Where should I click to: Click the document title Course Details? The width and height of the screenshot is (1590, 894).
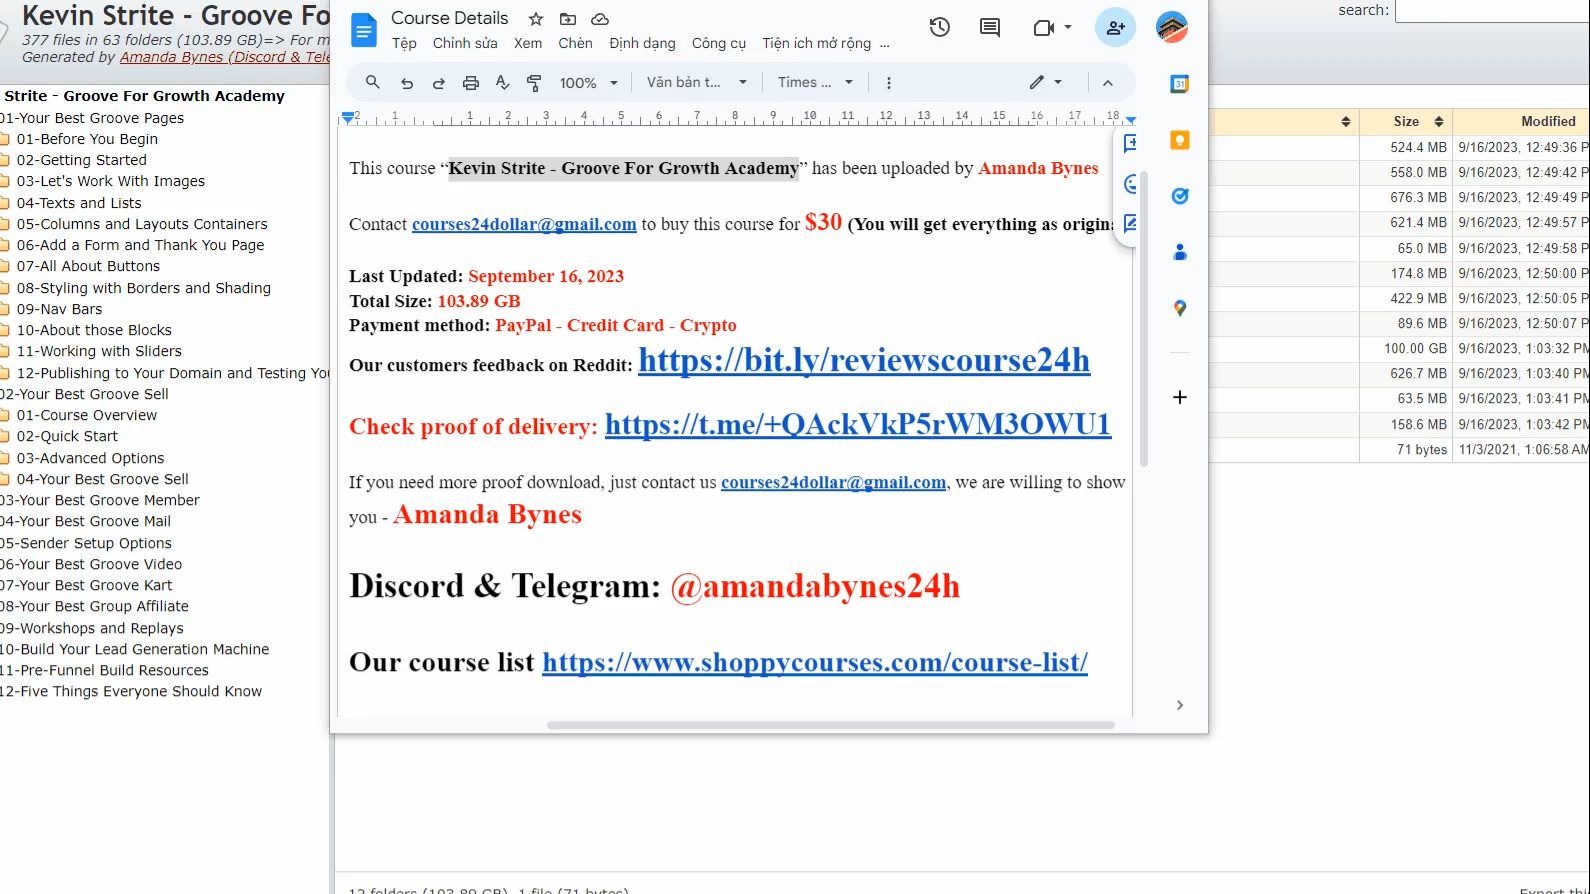449,18
